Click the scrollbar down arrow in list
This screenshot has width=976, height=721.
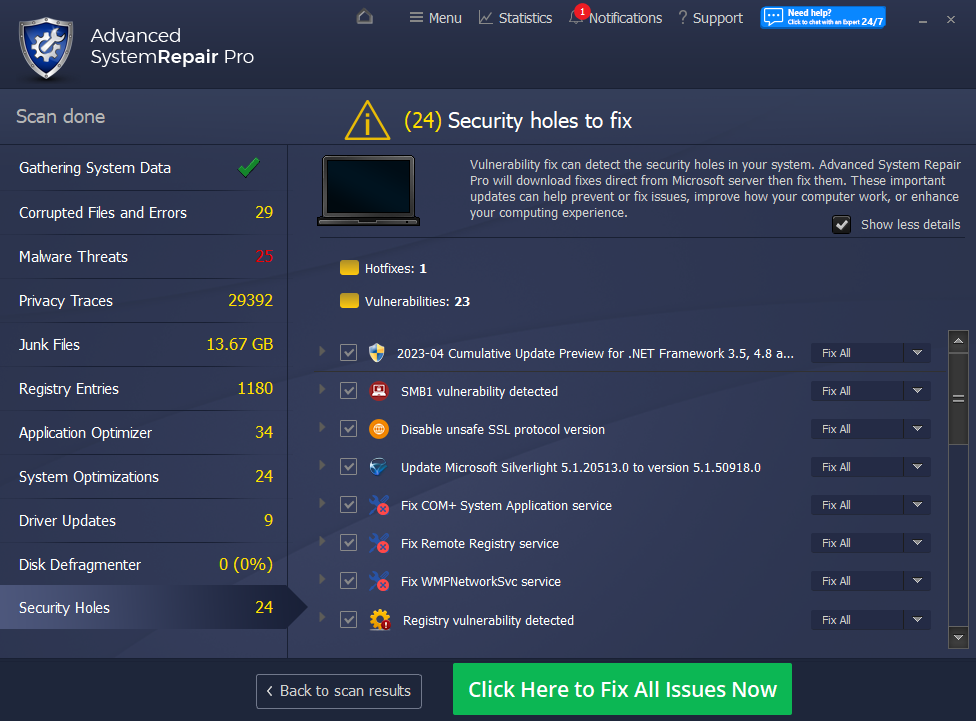tap(958, 636)
